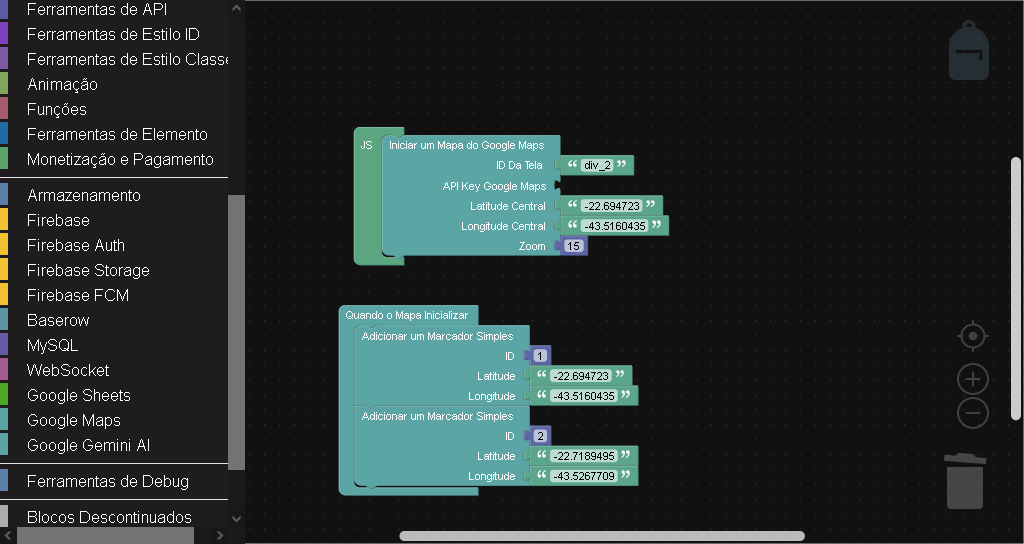The width and height of the screenshot is (1024, 544).
Task: Edit the Zoom value 15 field
Action: coord(573,246)
